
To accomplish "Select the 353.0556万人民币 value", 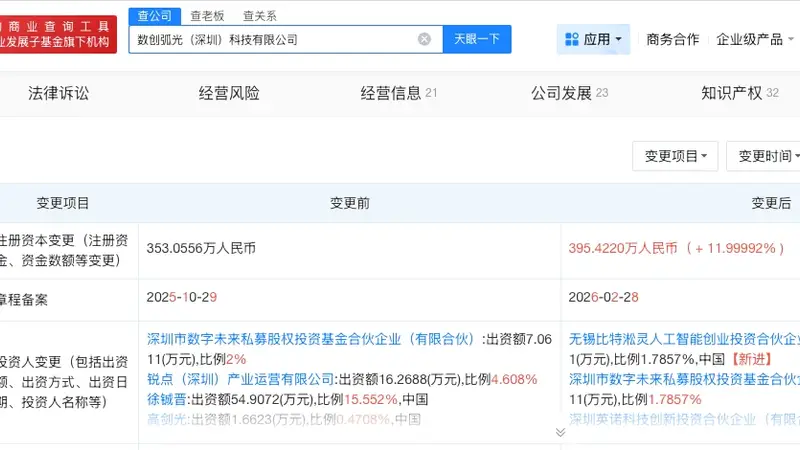I will (201, 248).
